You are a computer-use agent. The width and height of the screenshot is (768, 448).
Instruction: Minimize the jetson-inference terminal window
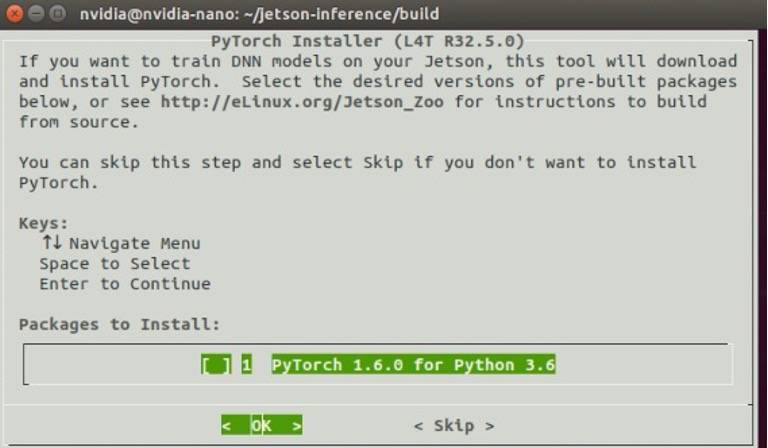36,13
